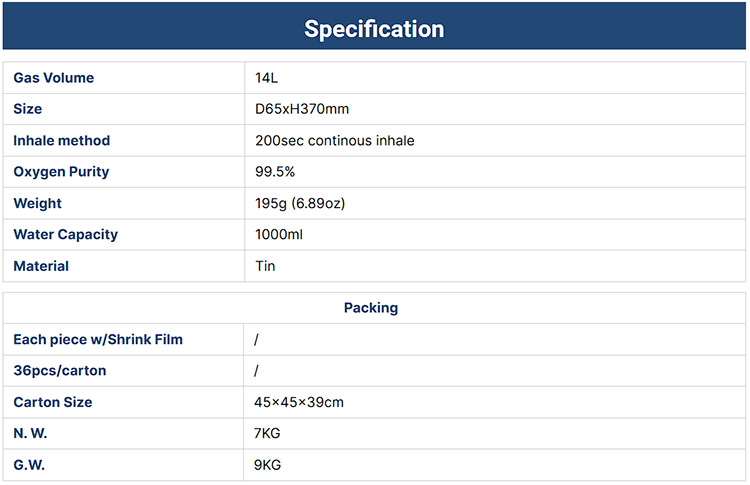This screenshot has width=750, height=485.
Task: Click the Oxygen Purity label
Action: (x=61, y=172)
